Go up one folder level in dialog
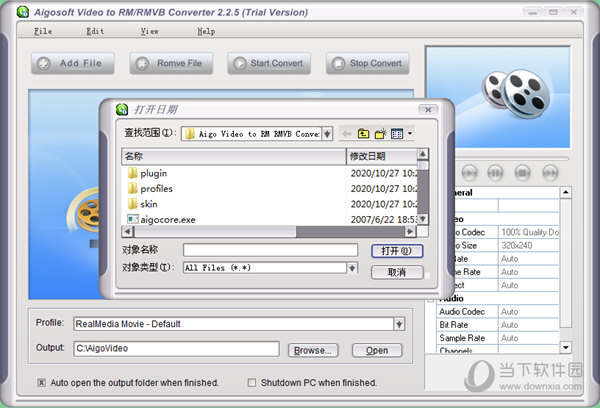 coord(364,134)
